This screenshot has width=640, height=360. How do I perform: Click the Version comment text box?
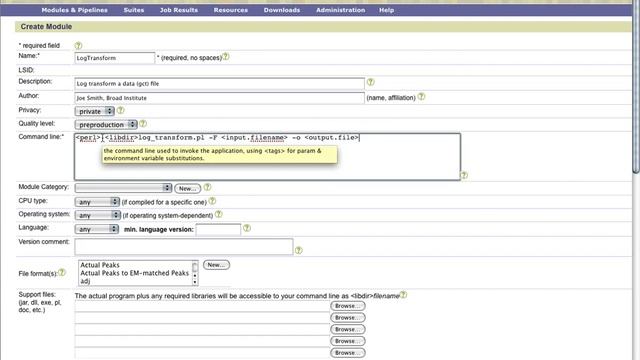click(x=184, y=247)
